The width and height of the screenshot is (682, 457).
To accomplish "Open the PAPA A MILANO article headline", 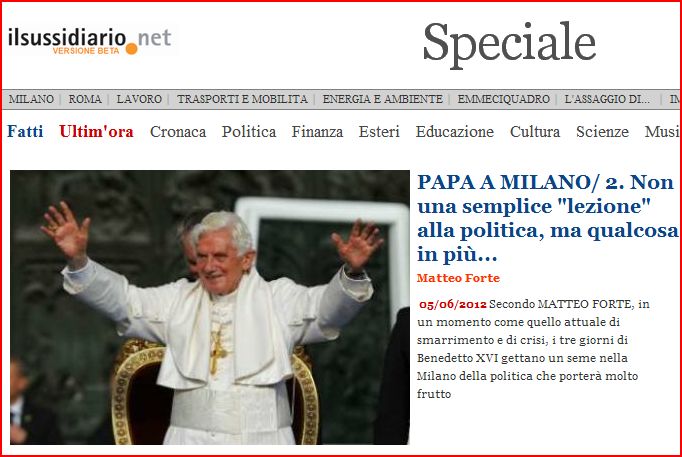I will click(x=547, y=218).
